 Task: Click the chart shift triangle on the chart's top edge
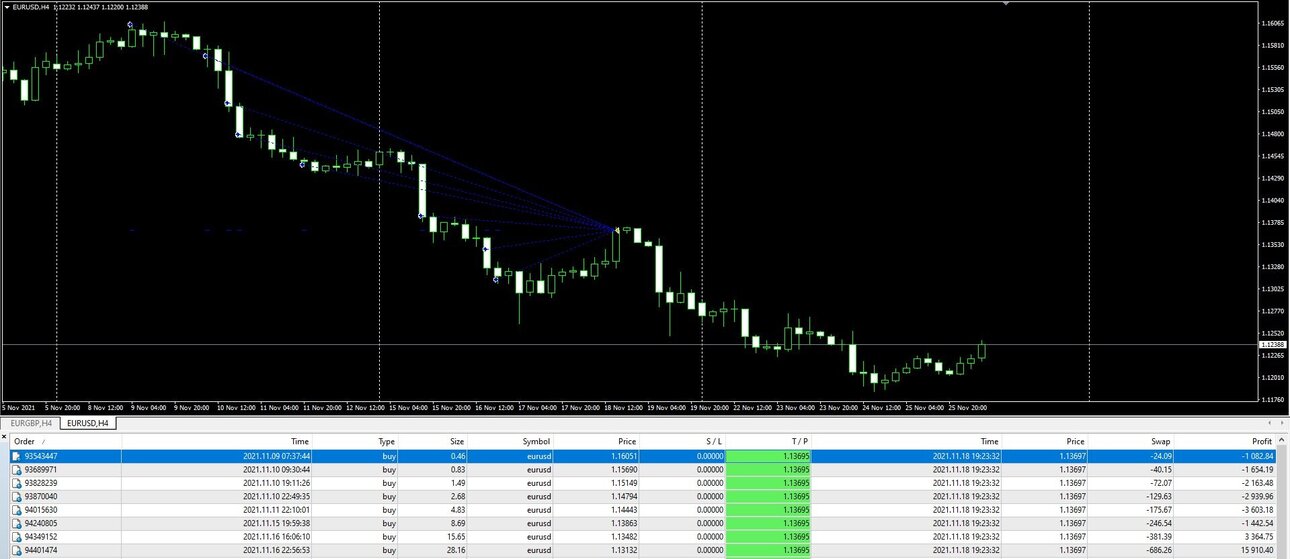tap(1006, 4)
